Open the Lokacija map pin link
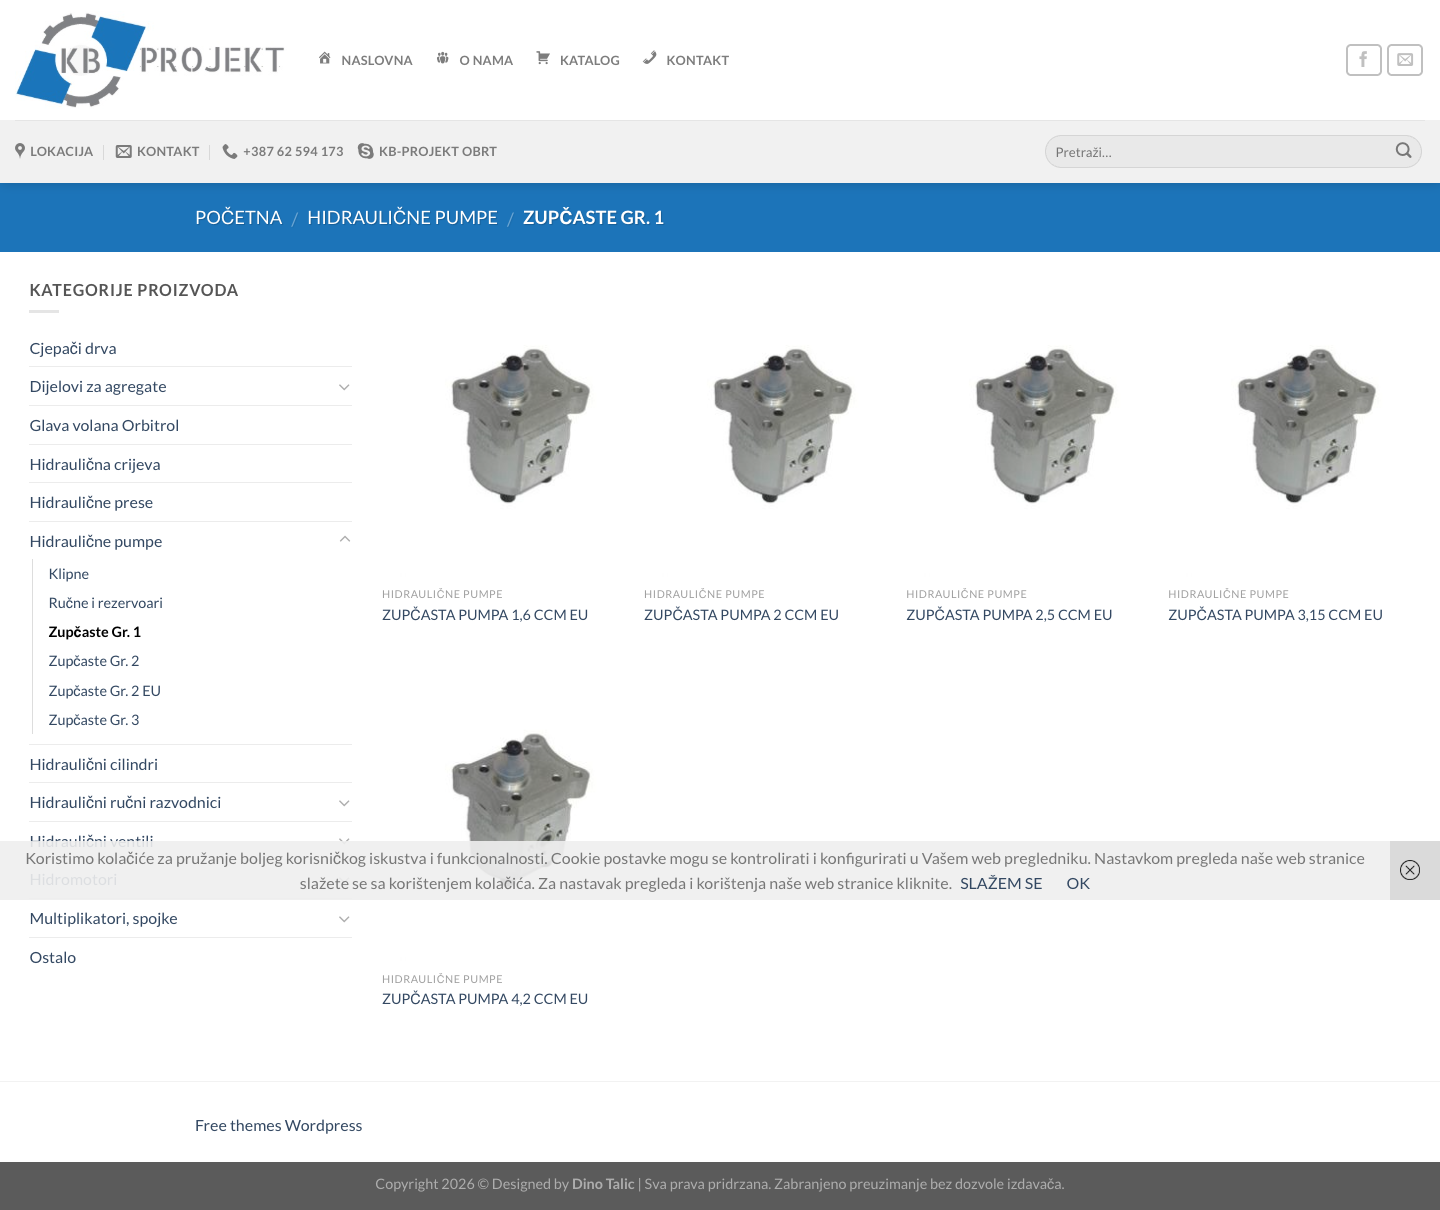This screenshot has height=1210, width=1440. tap(54, 151)
